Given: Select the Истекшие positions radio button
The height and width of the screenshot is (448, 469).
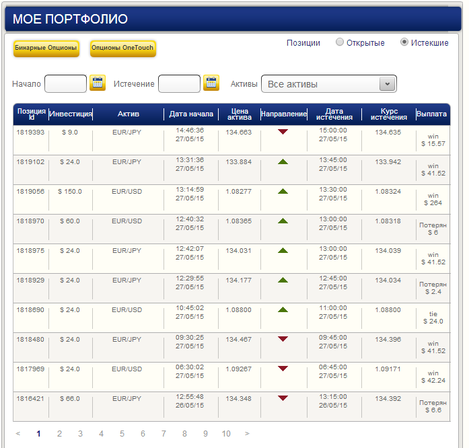Looking at the screenshot, I should click(x=404, y=42).
